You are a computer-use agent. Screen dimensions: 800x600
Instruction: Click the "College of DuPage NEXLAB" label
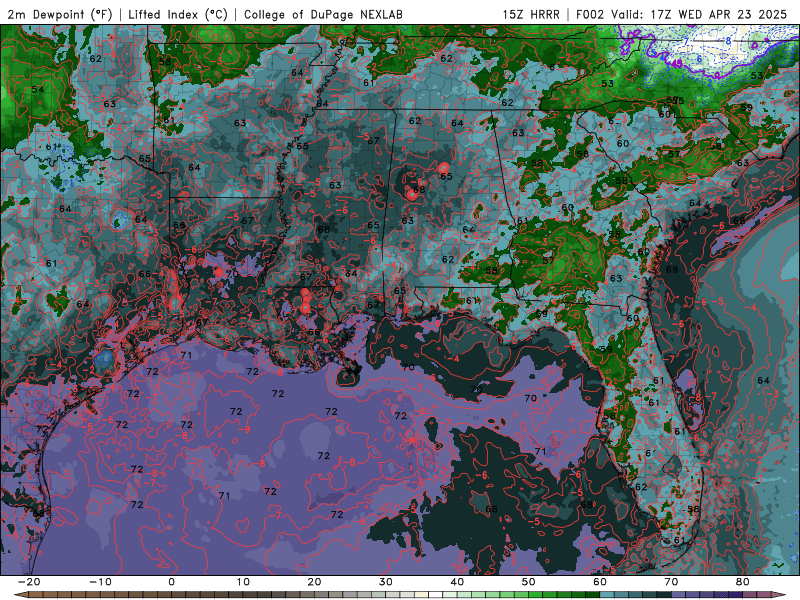(x=323, y=14)
